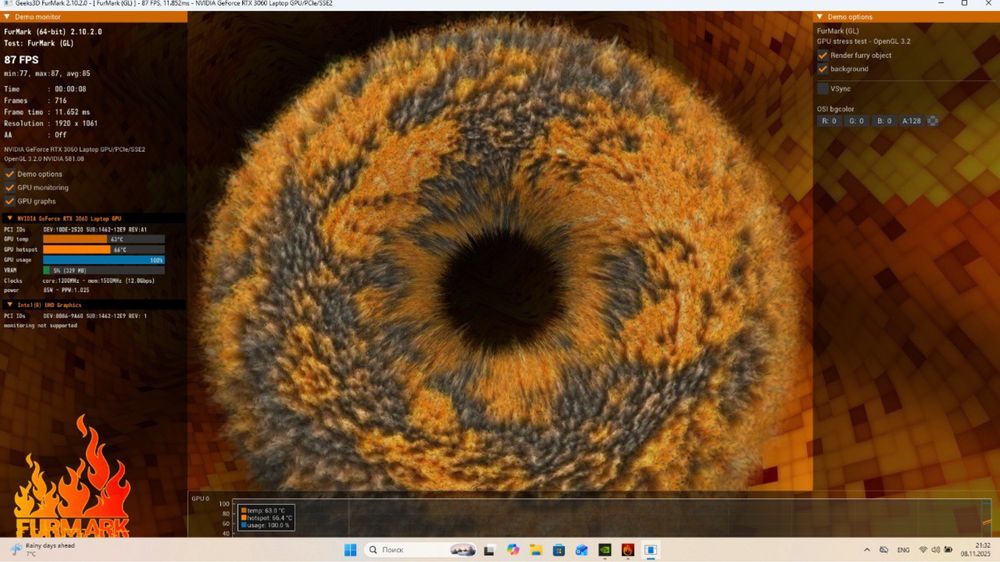Image resolution: width=1000 pixels, height=562 pixels.
Task: Collapse the NVIDIA GeForce RTX 3060 section
Action: point(9,218)
